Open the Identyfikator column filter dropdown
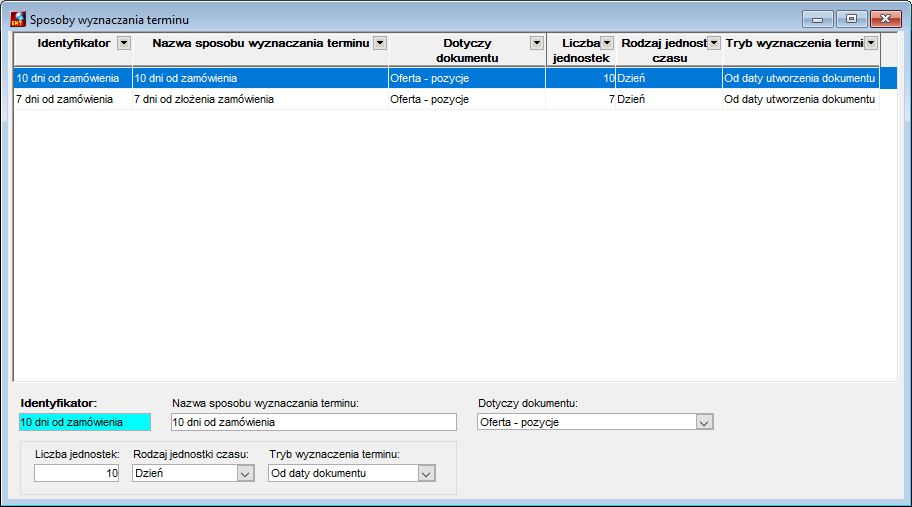This screenshot has width=912, height=507. point(124,43)
